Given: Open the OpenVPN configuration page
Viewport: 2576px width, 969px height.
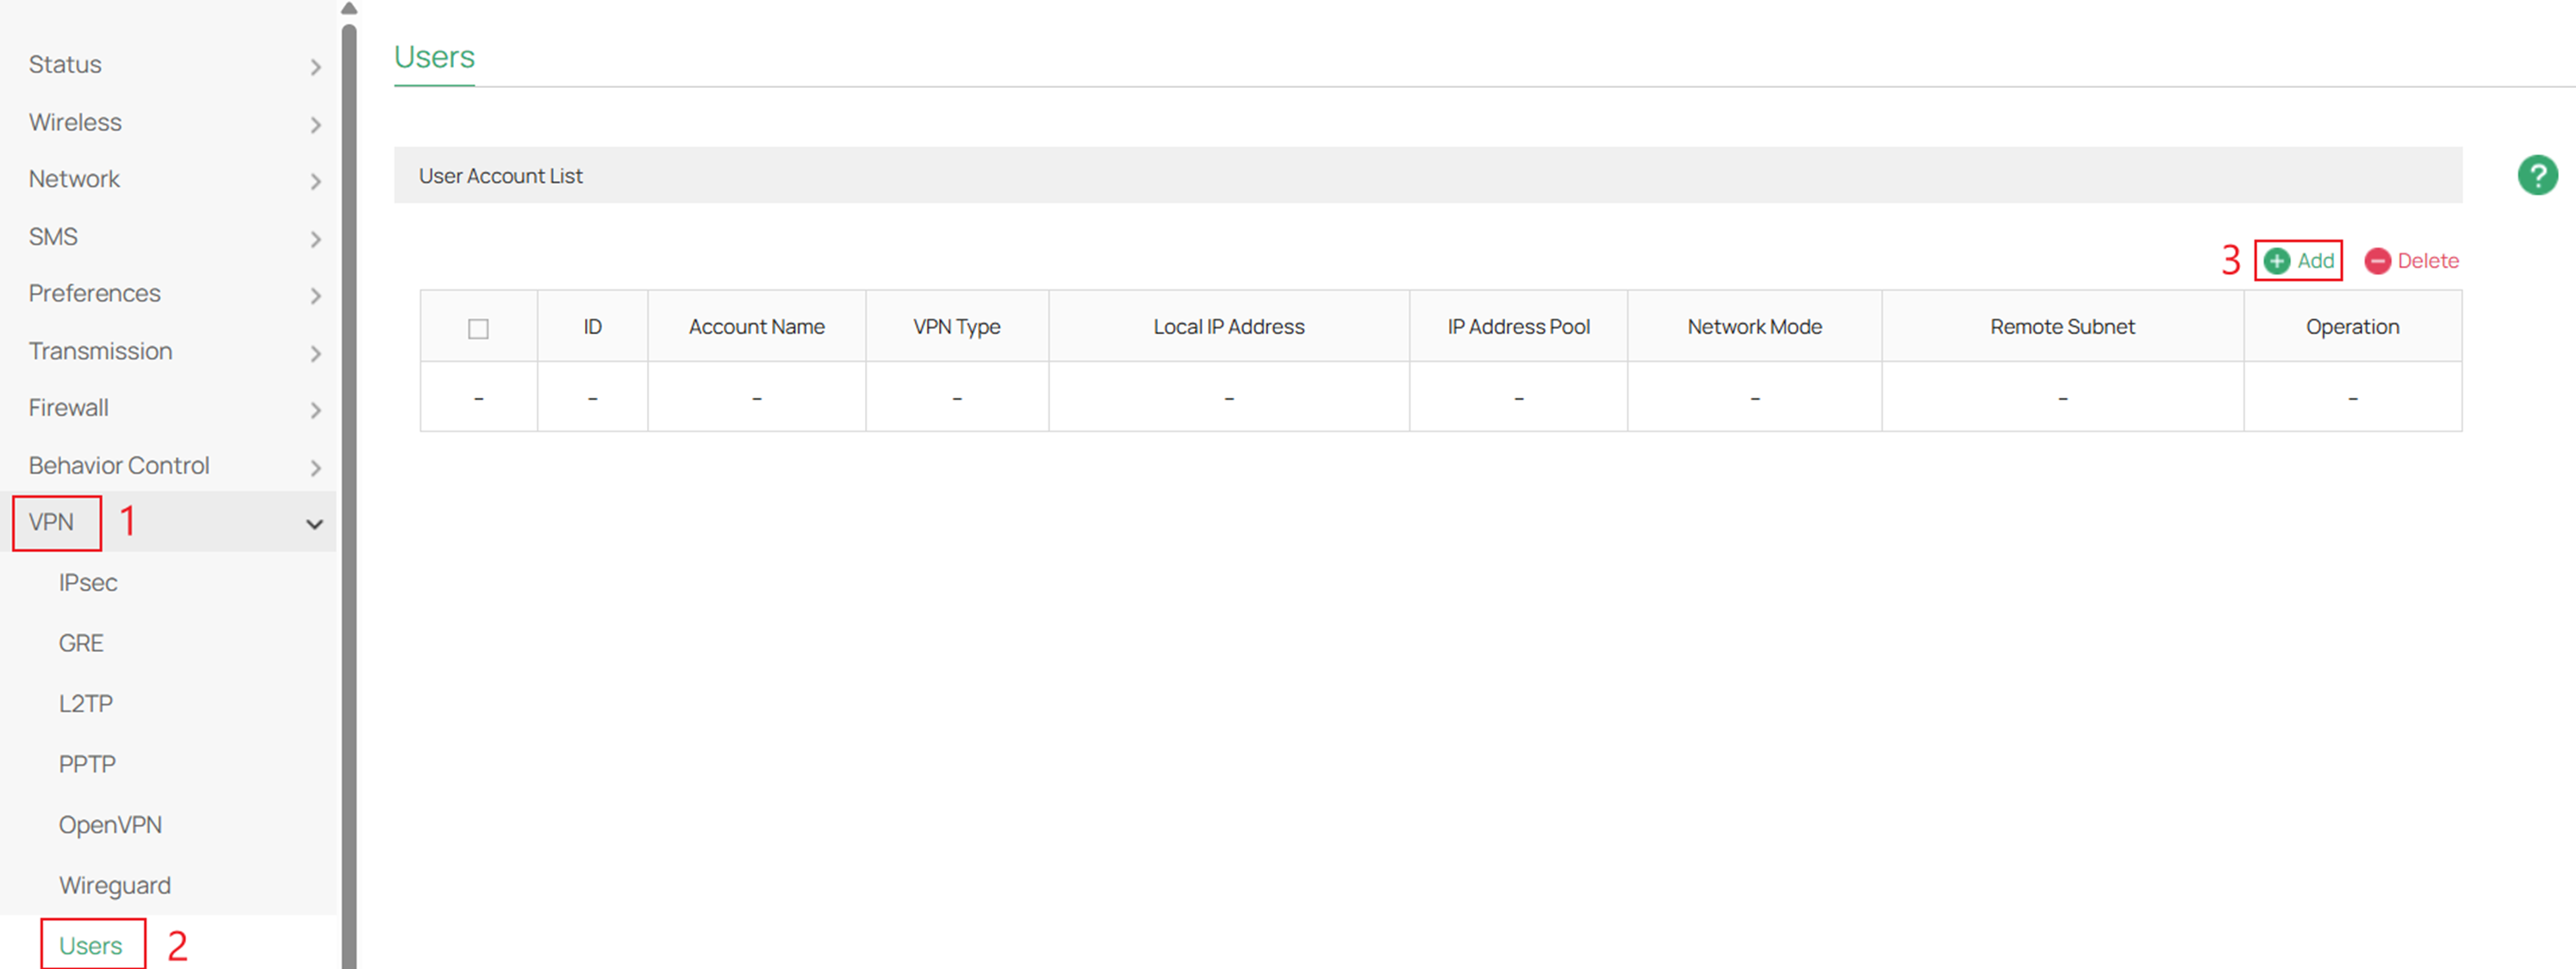Looking at the screenshot, I should pyautogui.click(x=110, y=824).
